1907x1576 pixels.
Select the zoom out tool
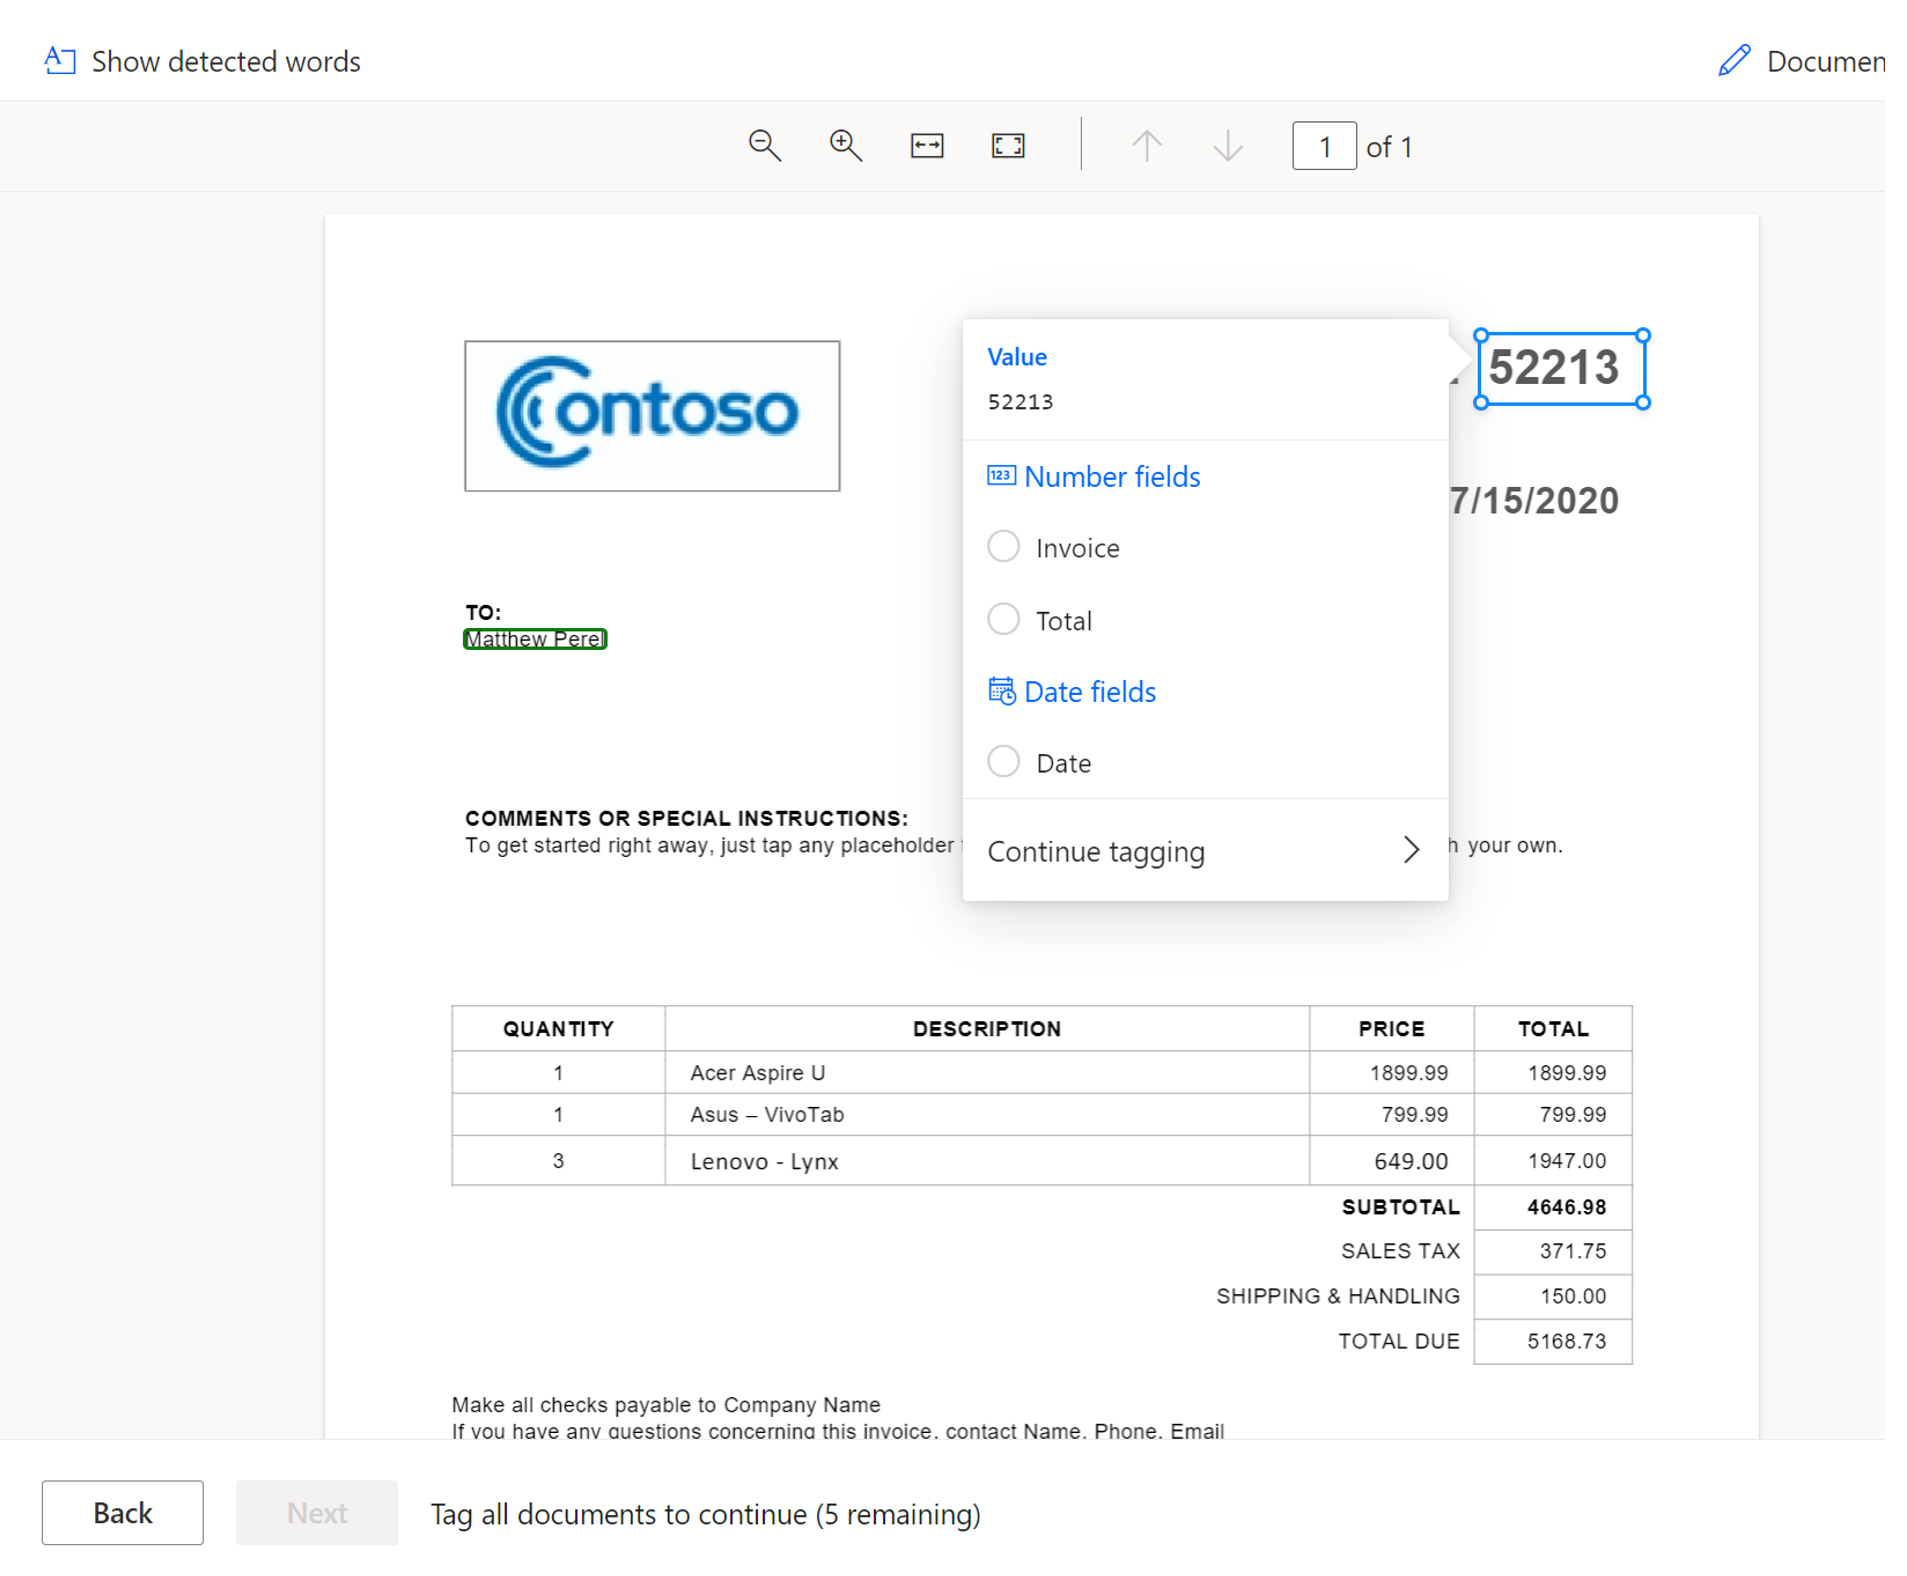[x=764, y=146]
